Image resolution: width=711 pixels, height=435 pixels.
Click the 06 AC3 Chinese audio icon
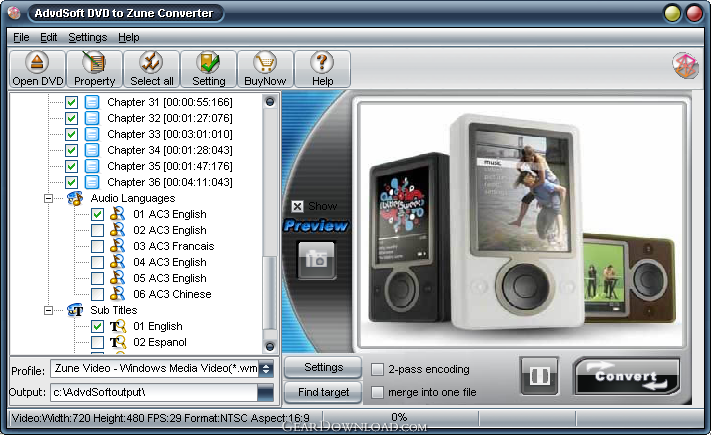point(117,294)
